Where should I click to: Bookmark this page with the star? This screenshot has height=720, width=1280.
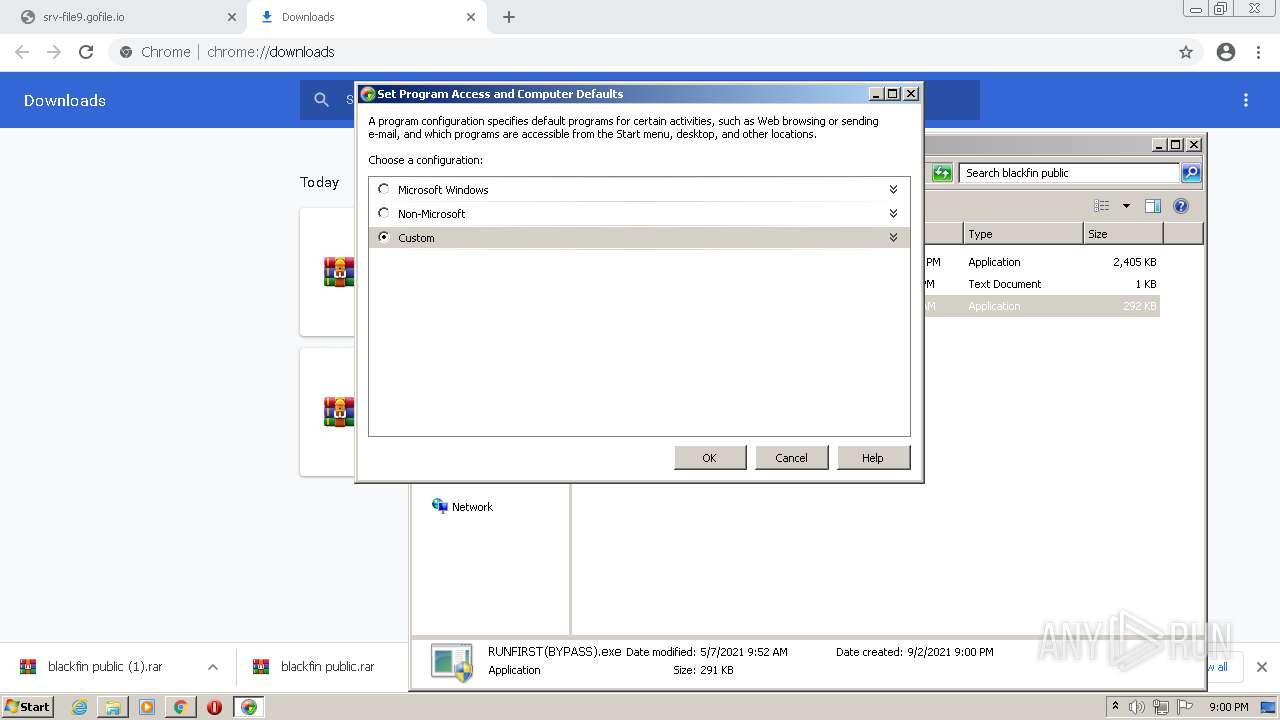[x=1186, y=52]
